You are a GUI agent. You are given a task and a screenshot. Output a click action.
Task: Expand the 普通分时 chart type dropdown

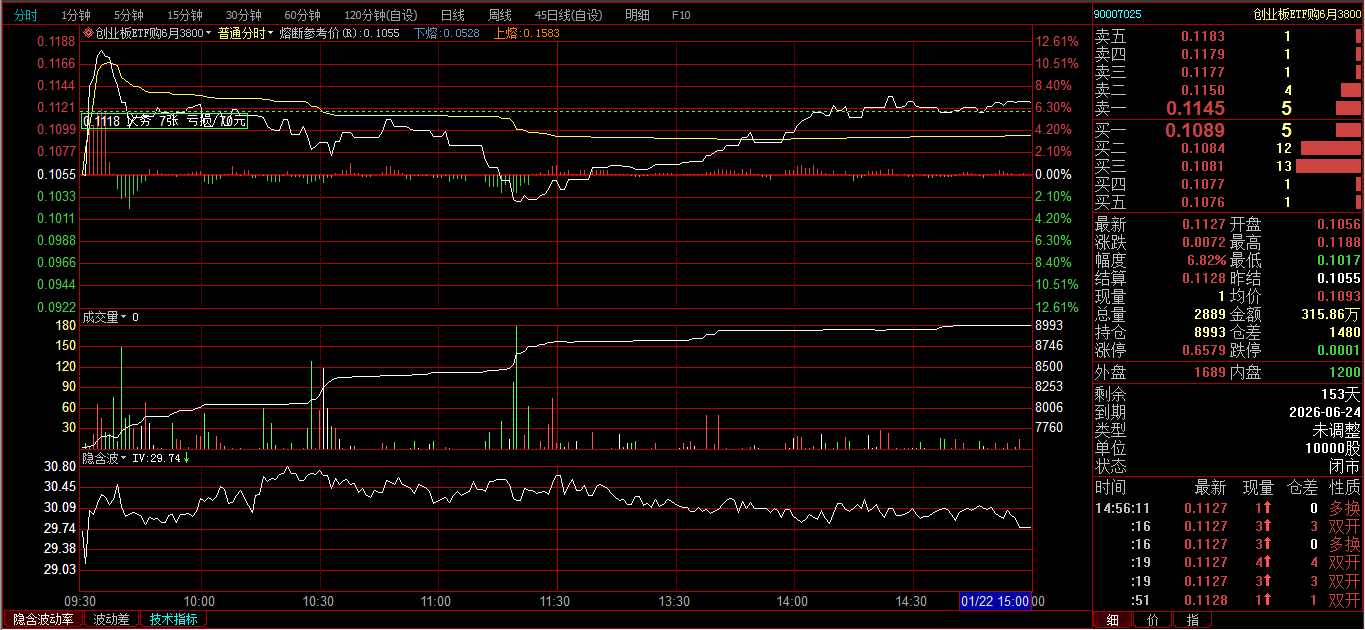pos(246,33)
